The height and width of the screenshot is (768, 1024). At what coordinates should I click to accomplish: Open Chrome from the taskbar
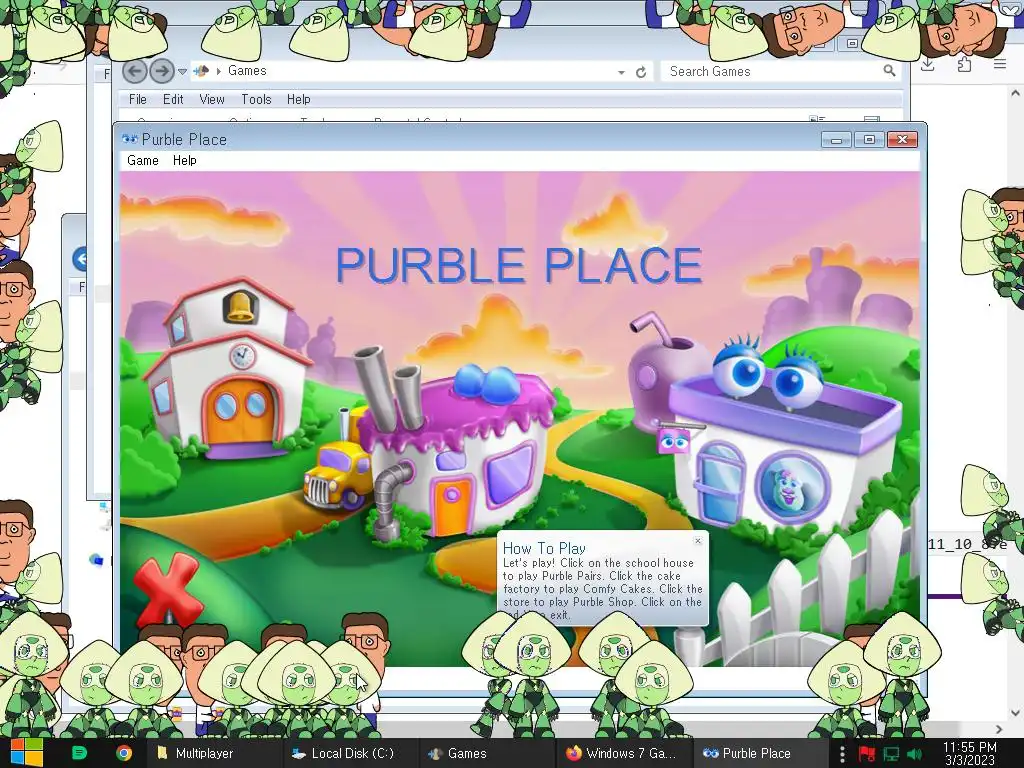[x=123, y=753]
